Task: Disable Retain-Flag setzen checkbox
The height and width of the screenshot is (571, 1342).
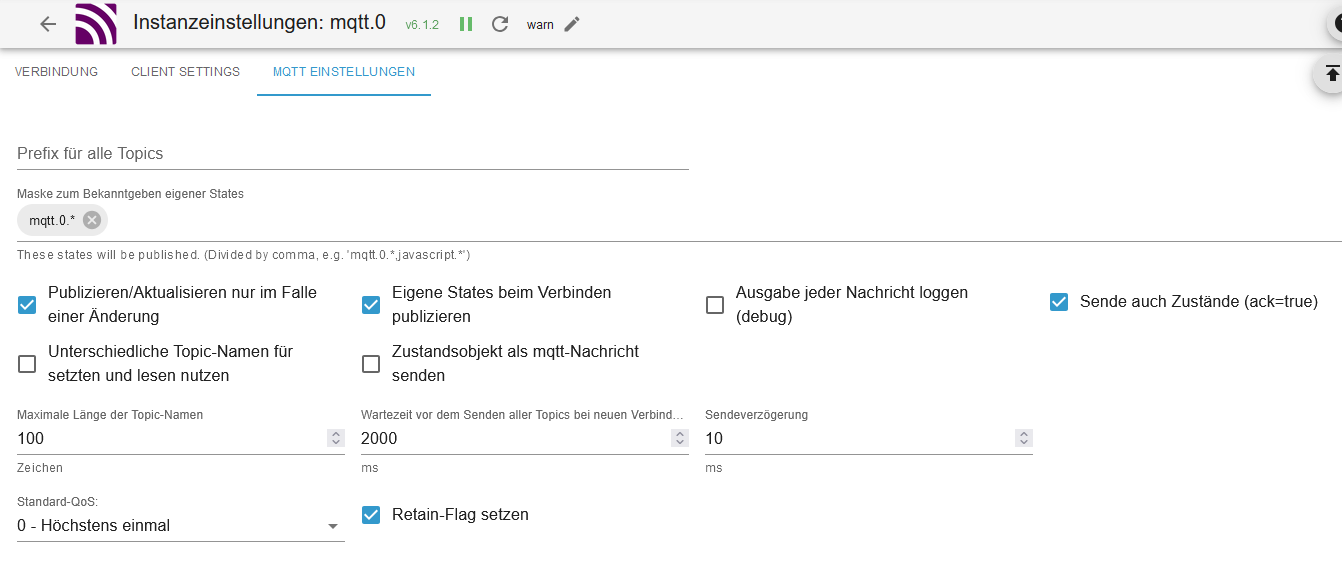Action: (371, 515)
